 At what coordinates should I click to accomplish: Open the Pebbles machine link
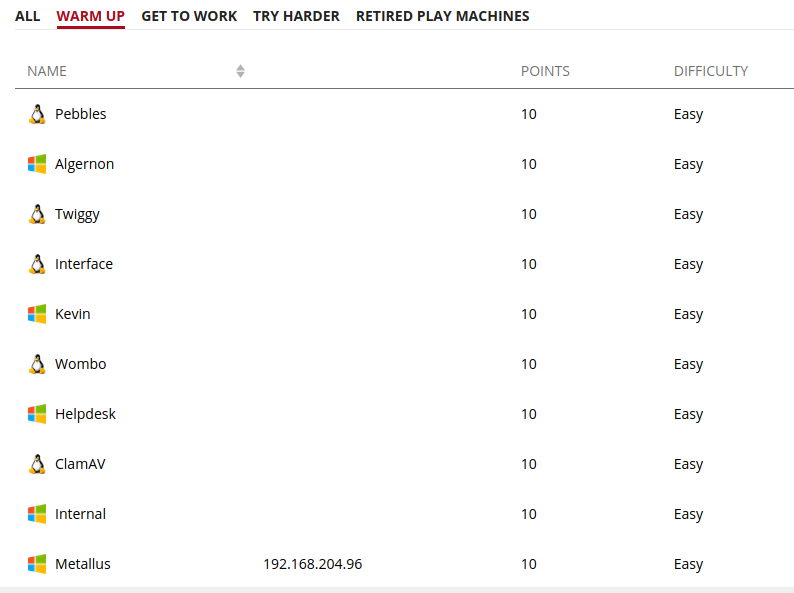tap(81, 114)
